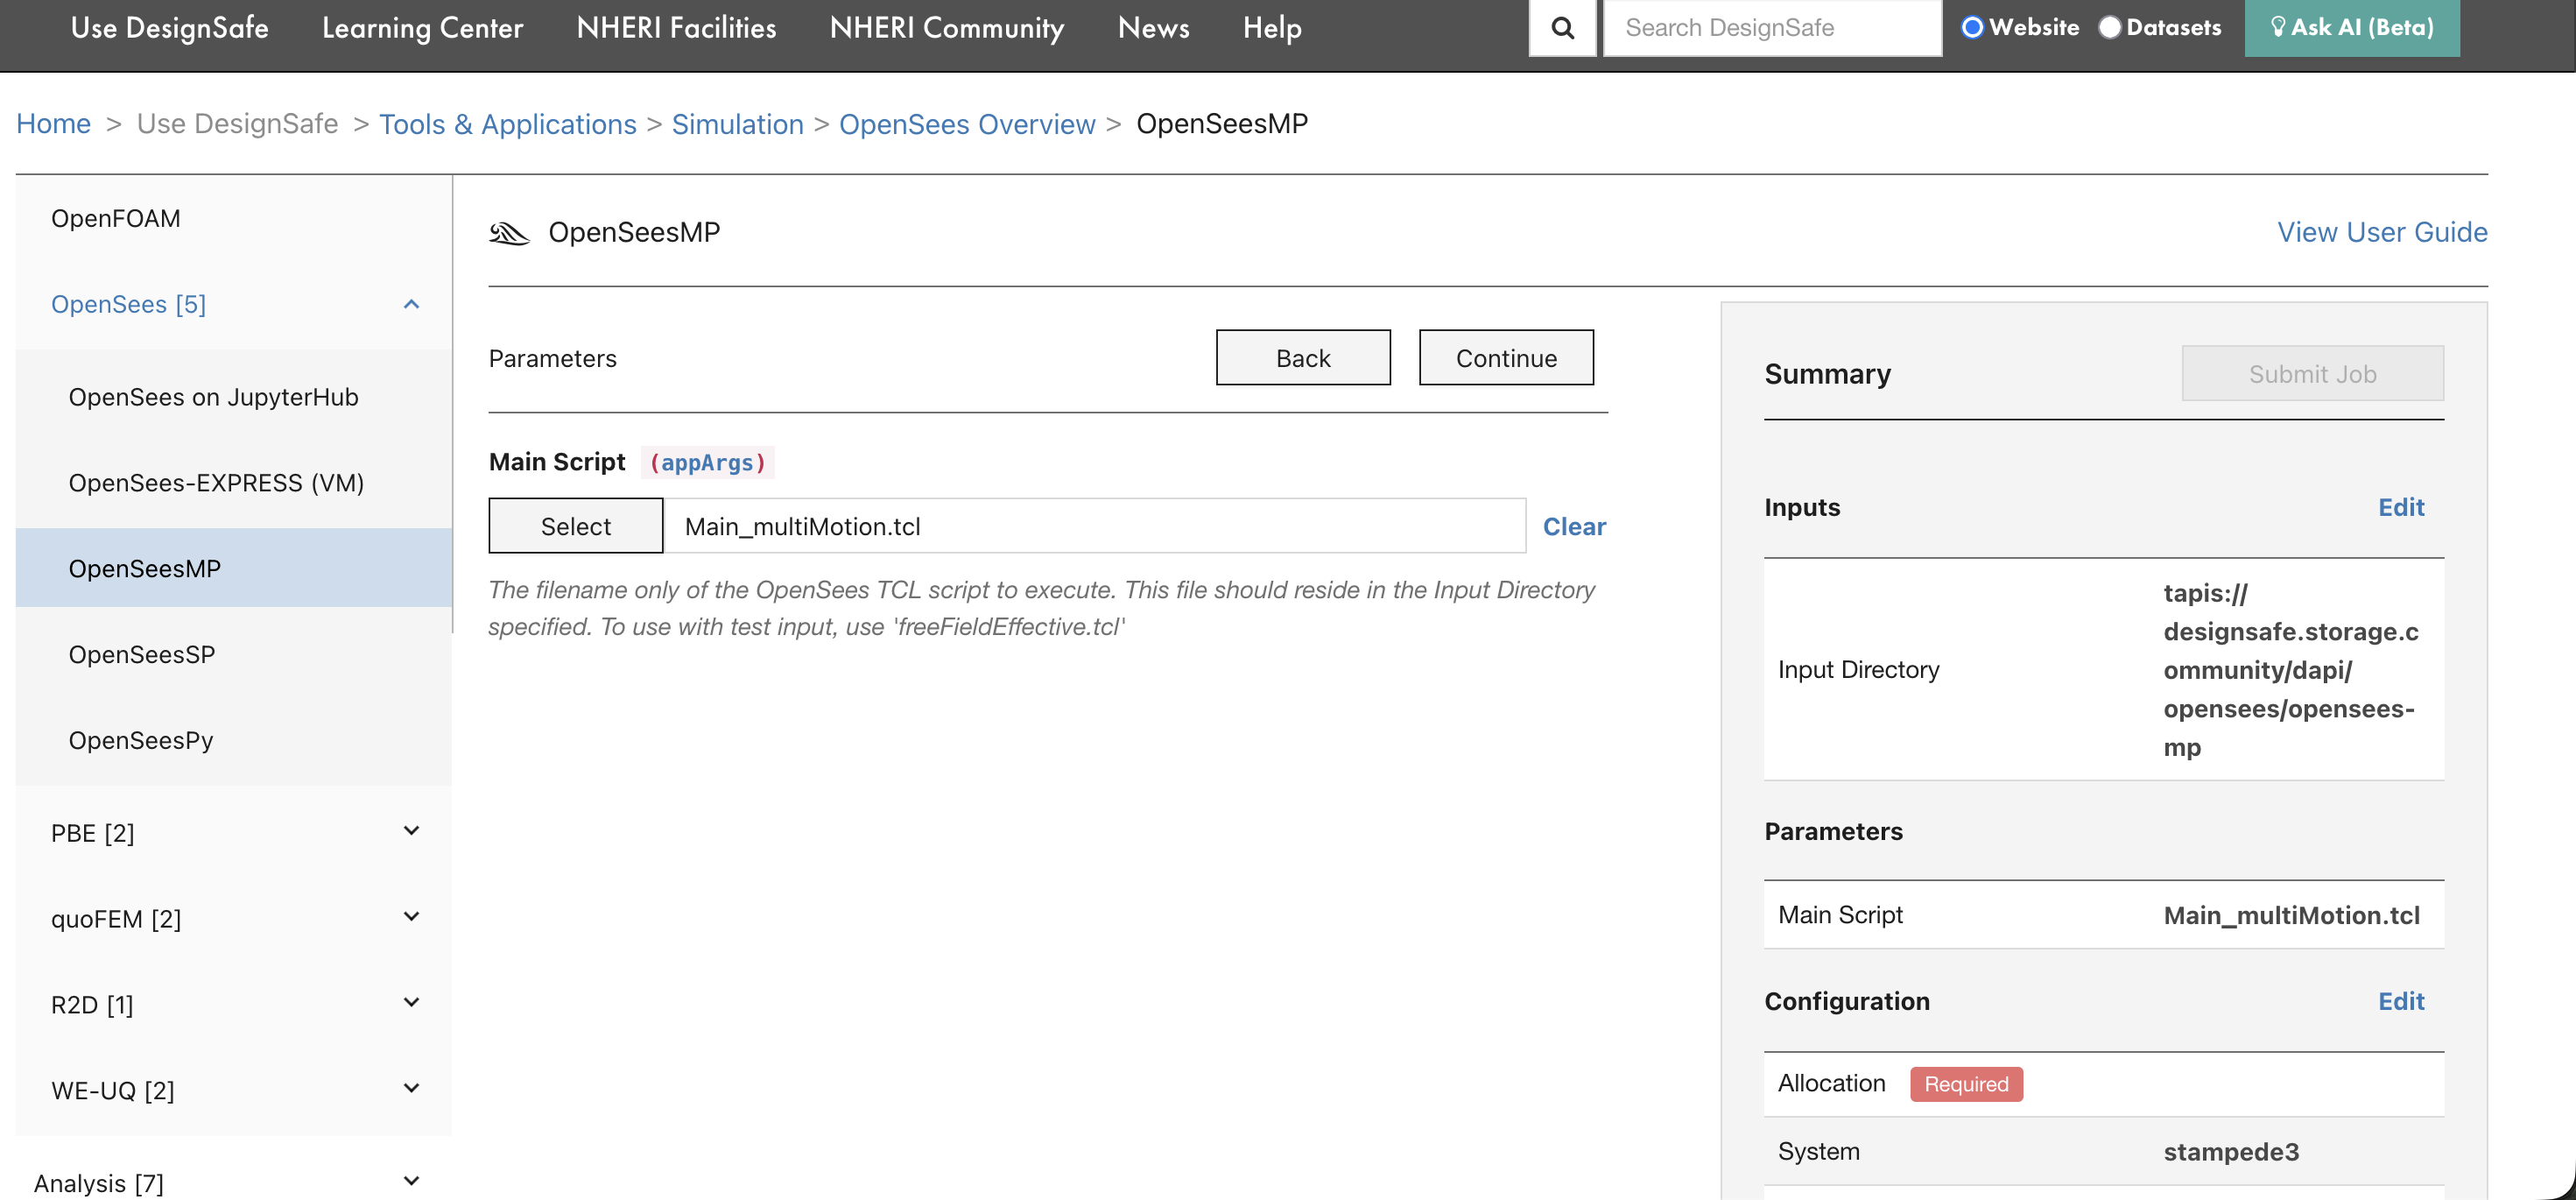This screenshot has height=1200, width=2576.
Task: Expand the Analysis [7] category
Action: point(411,1182)
